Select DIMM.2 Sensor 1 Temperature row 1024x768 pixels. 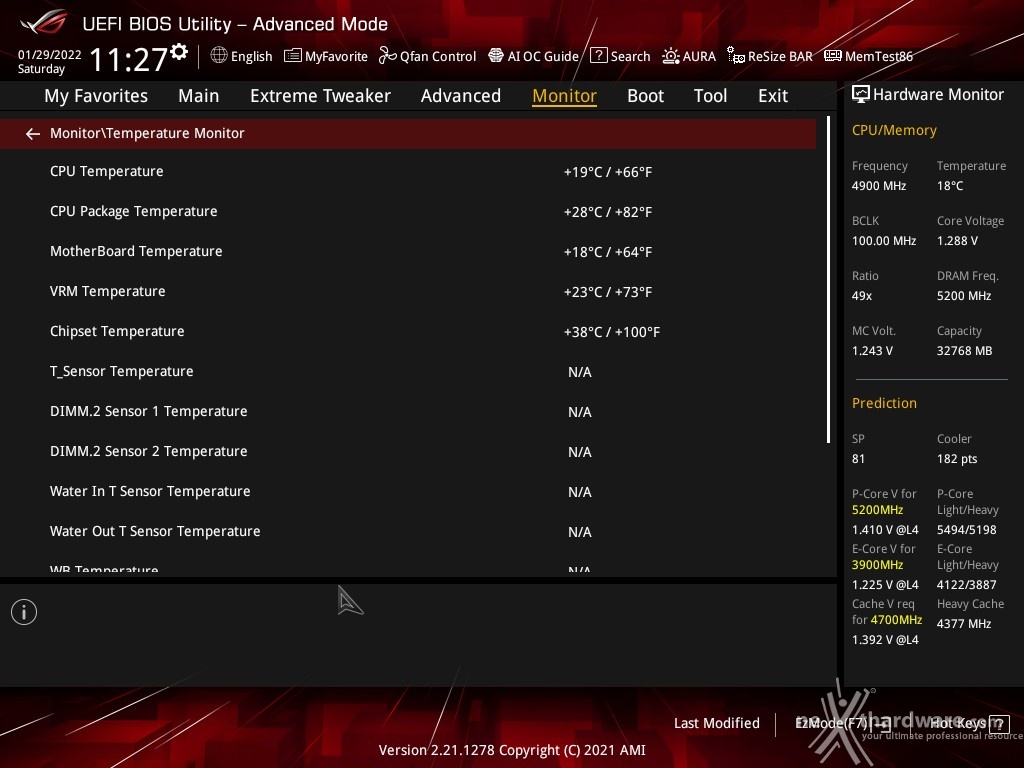[408, 411]
